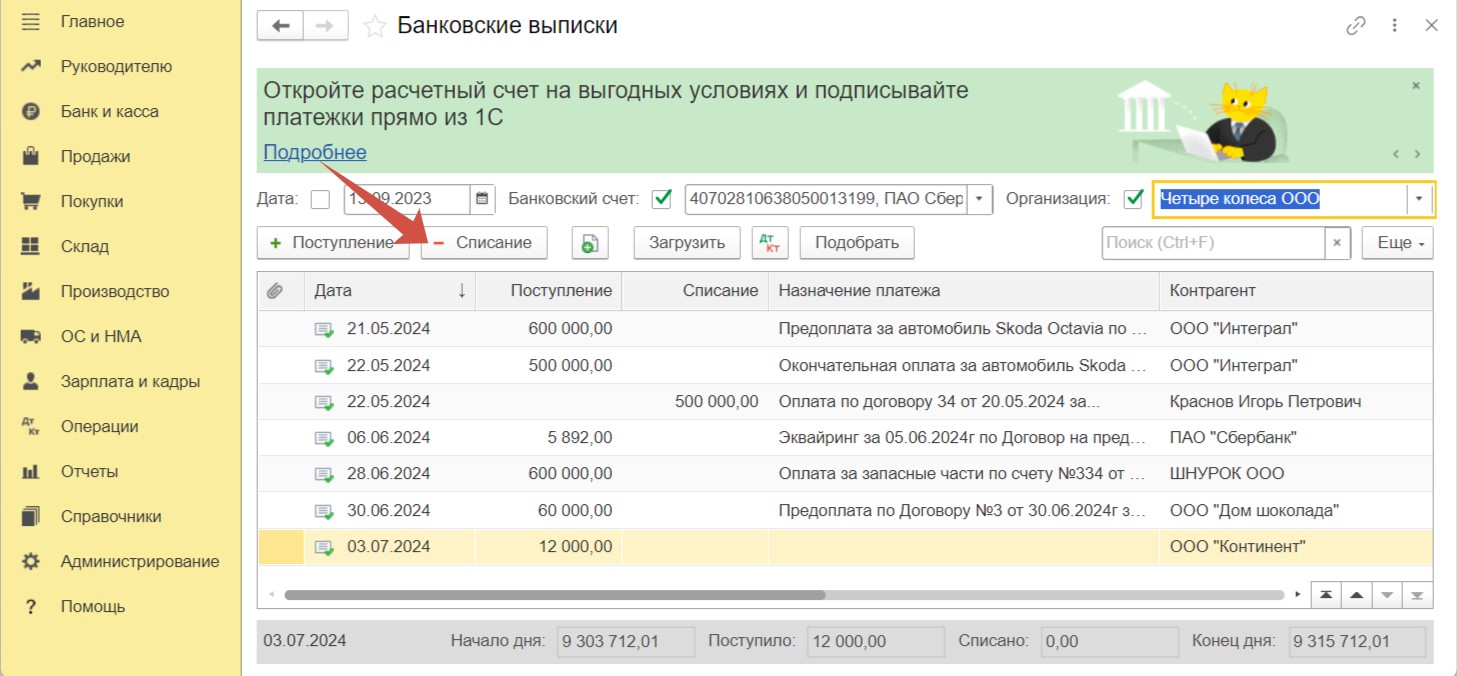Click the back navigation arrow button
Image resolution: width=1457 pixels, height=676 pixels.
[x=280, y=26]
